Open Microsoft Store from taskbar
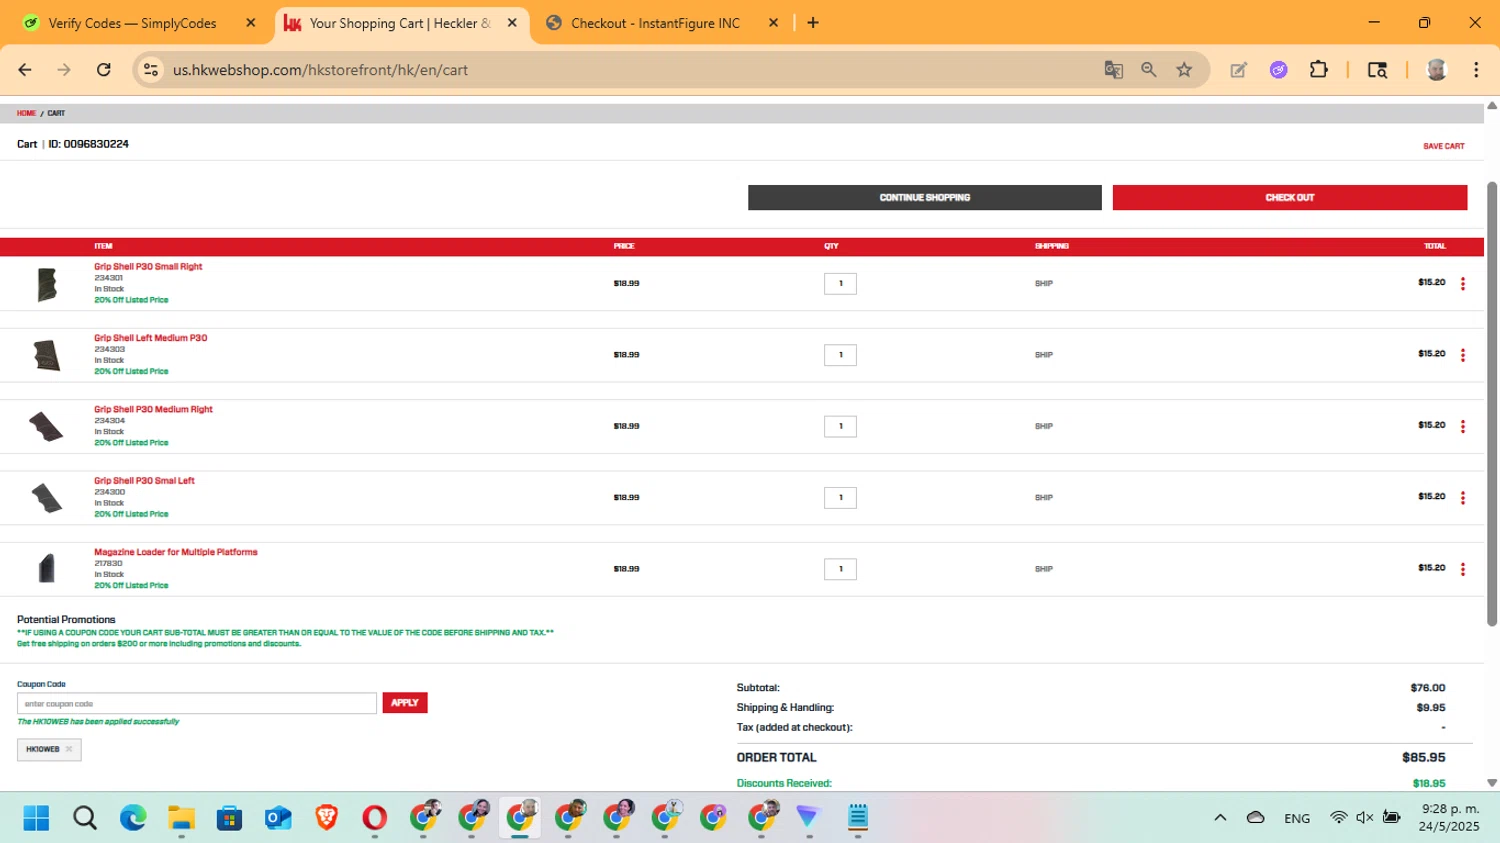 tap(230, 818)
